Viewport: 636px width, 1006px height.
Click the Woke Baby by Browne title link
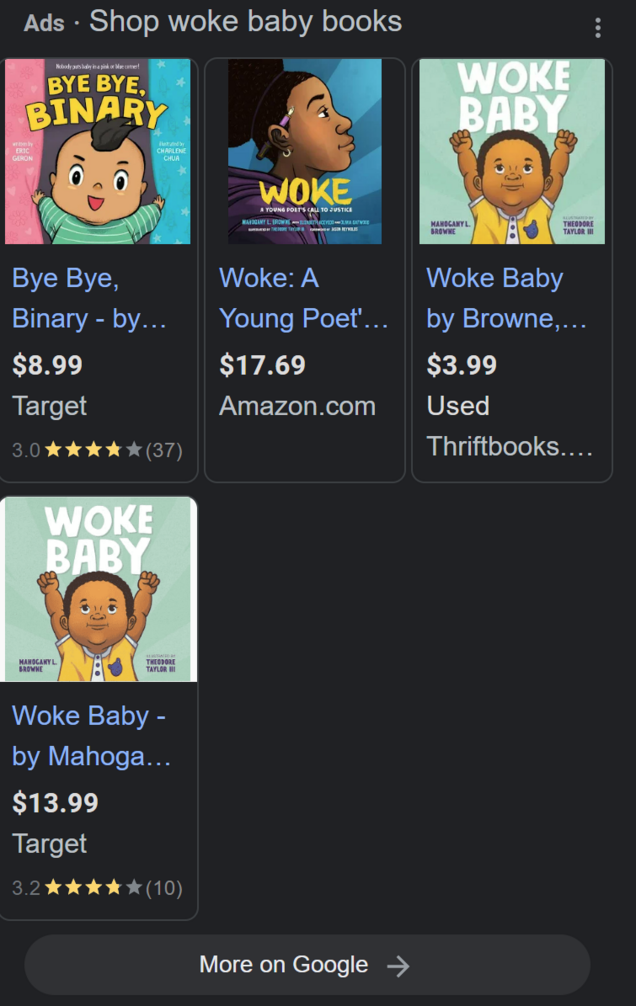click(x=508, y=298)
